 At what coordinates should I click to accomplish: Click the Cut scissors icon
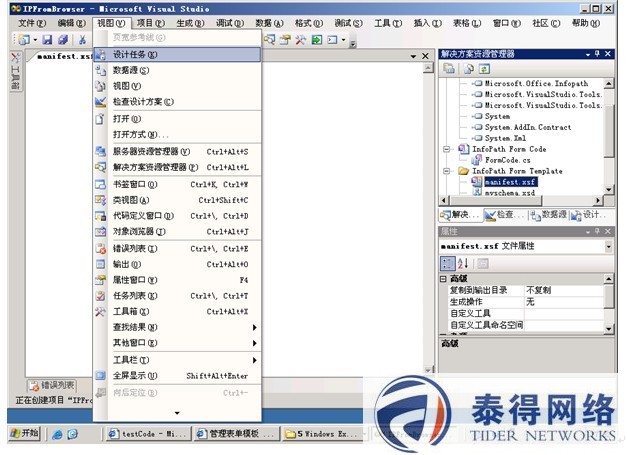pos(82,40)
